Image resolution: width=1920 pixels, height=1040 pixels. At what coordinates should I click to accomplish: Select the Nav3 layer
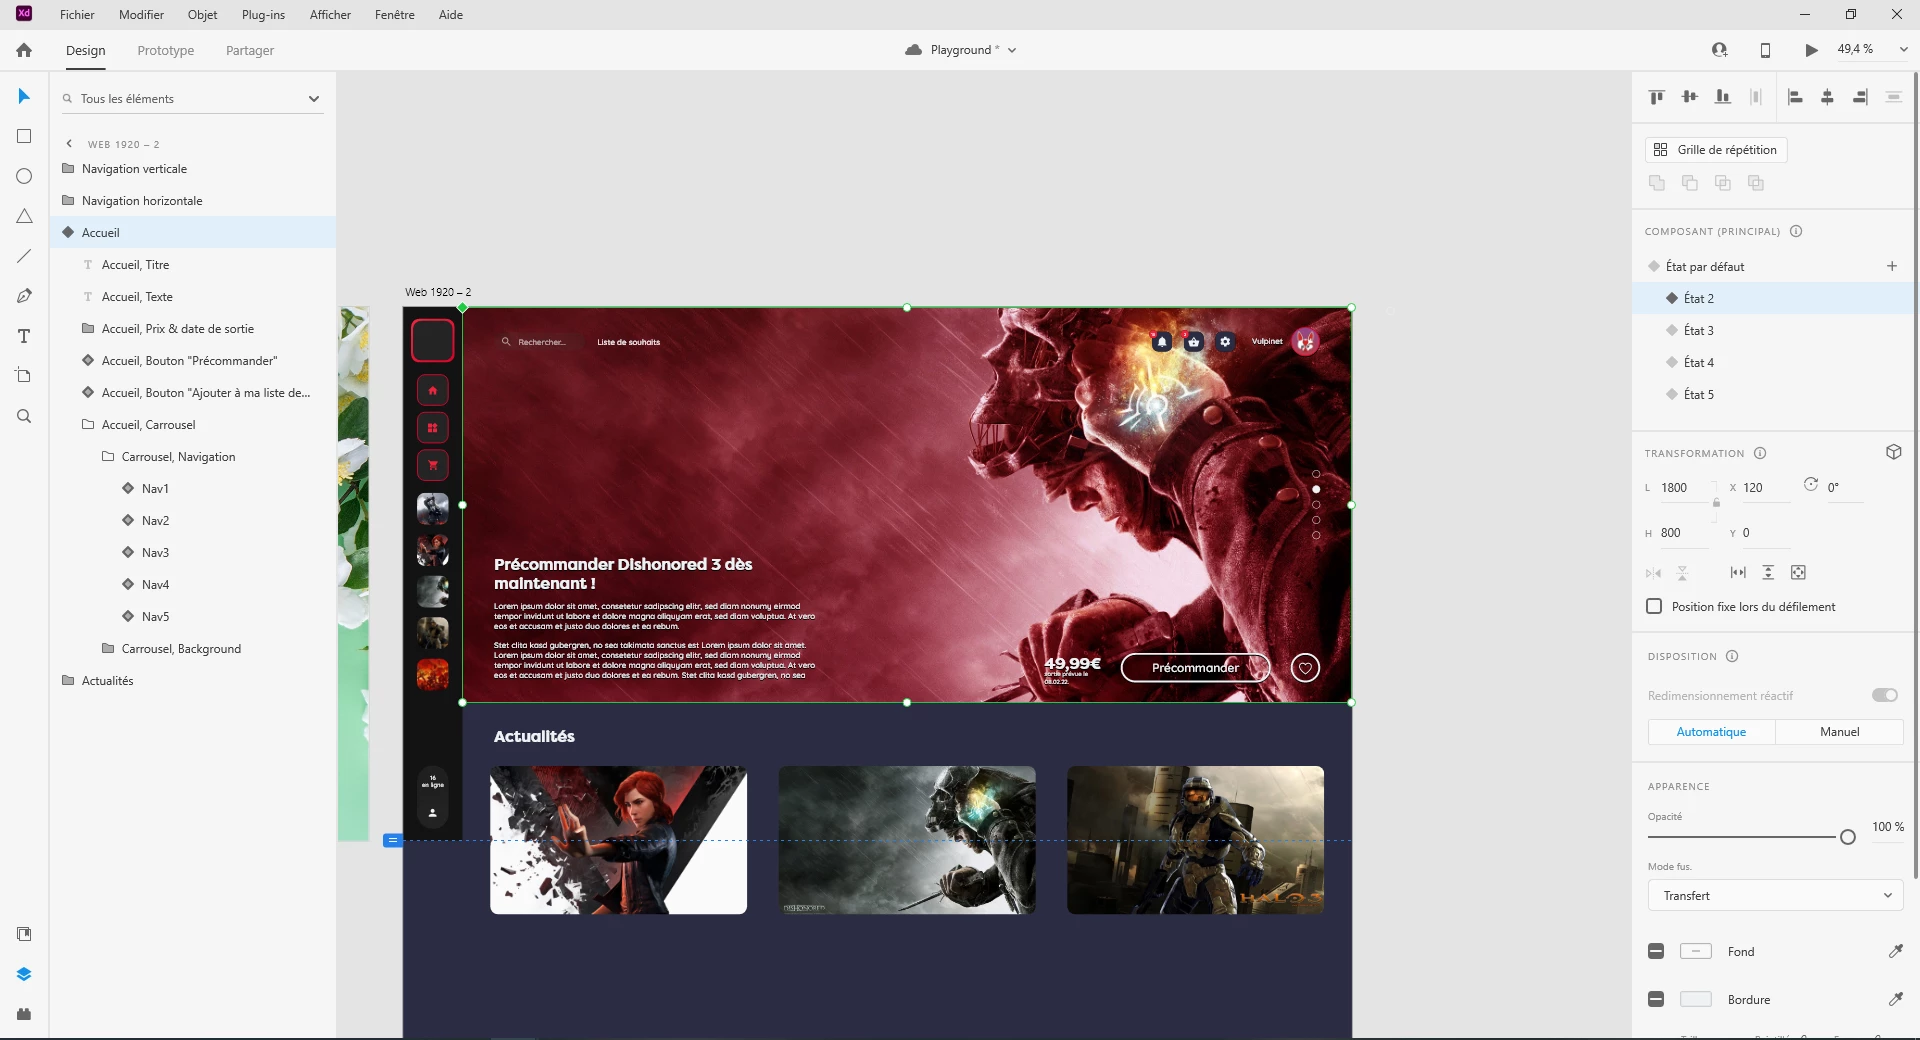click(x=155, y=553)
